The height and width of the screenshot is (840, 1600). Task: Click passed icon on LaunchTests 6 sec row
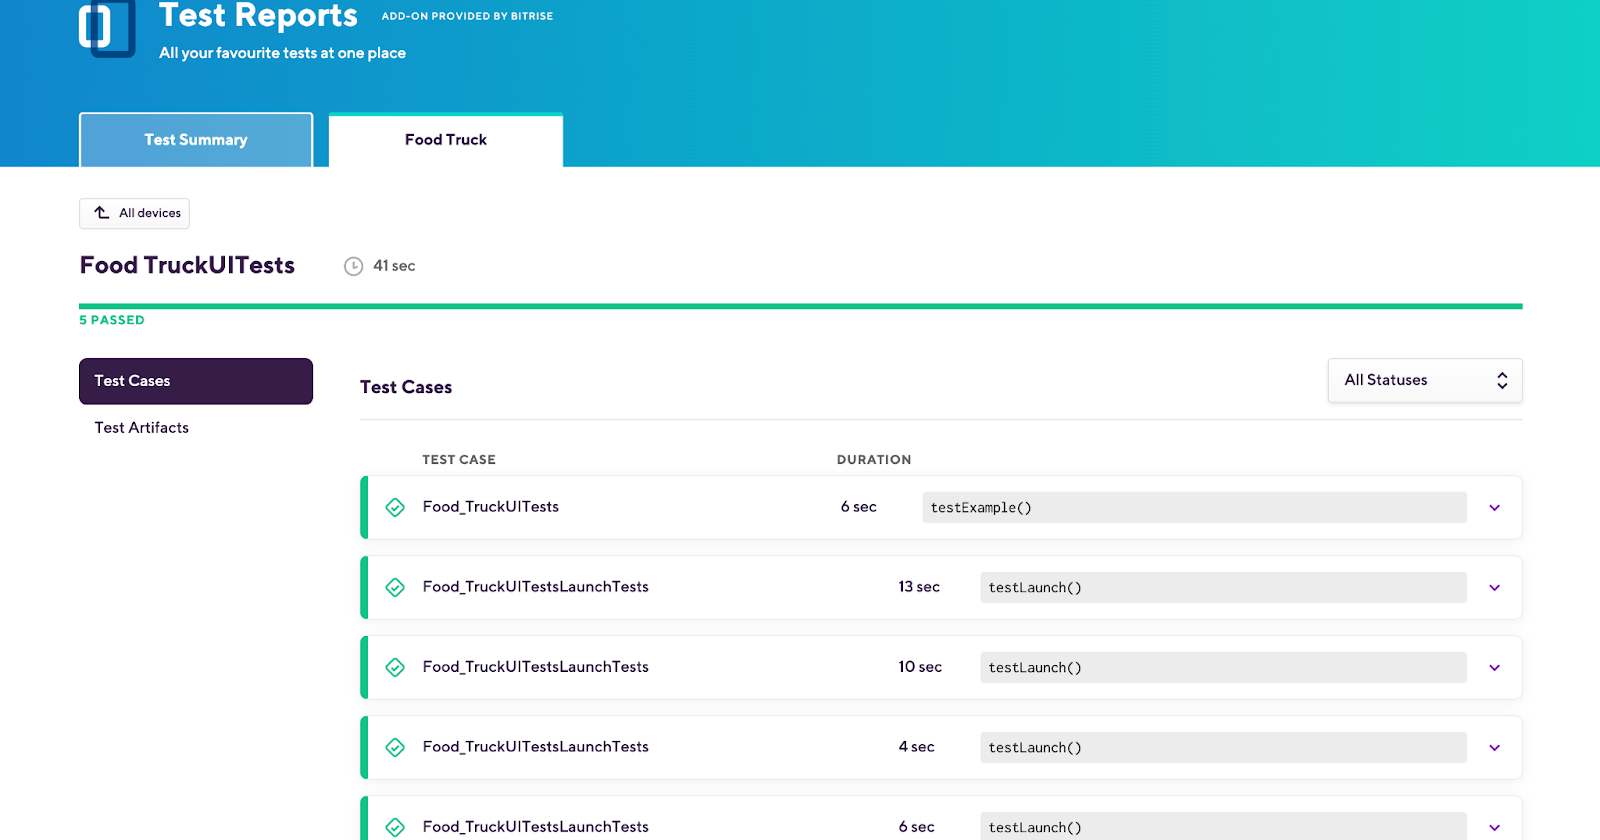[x=395, y=828]
